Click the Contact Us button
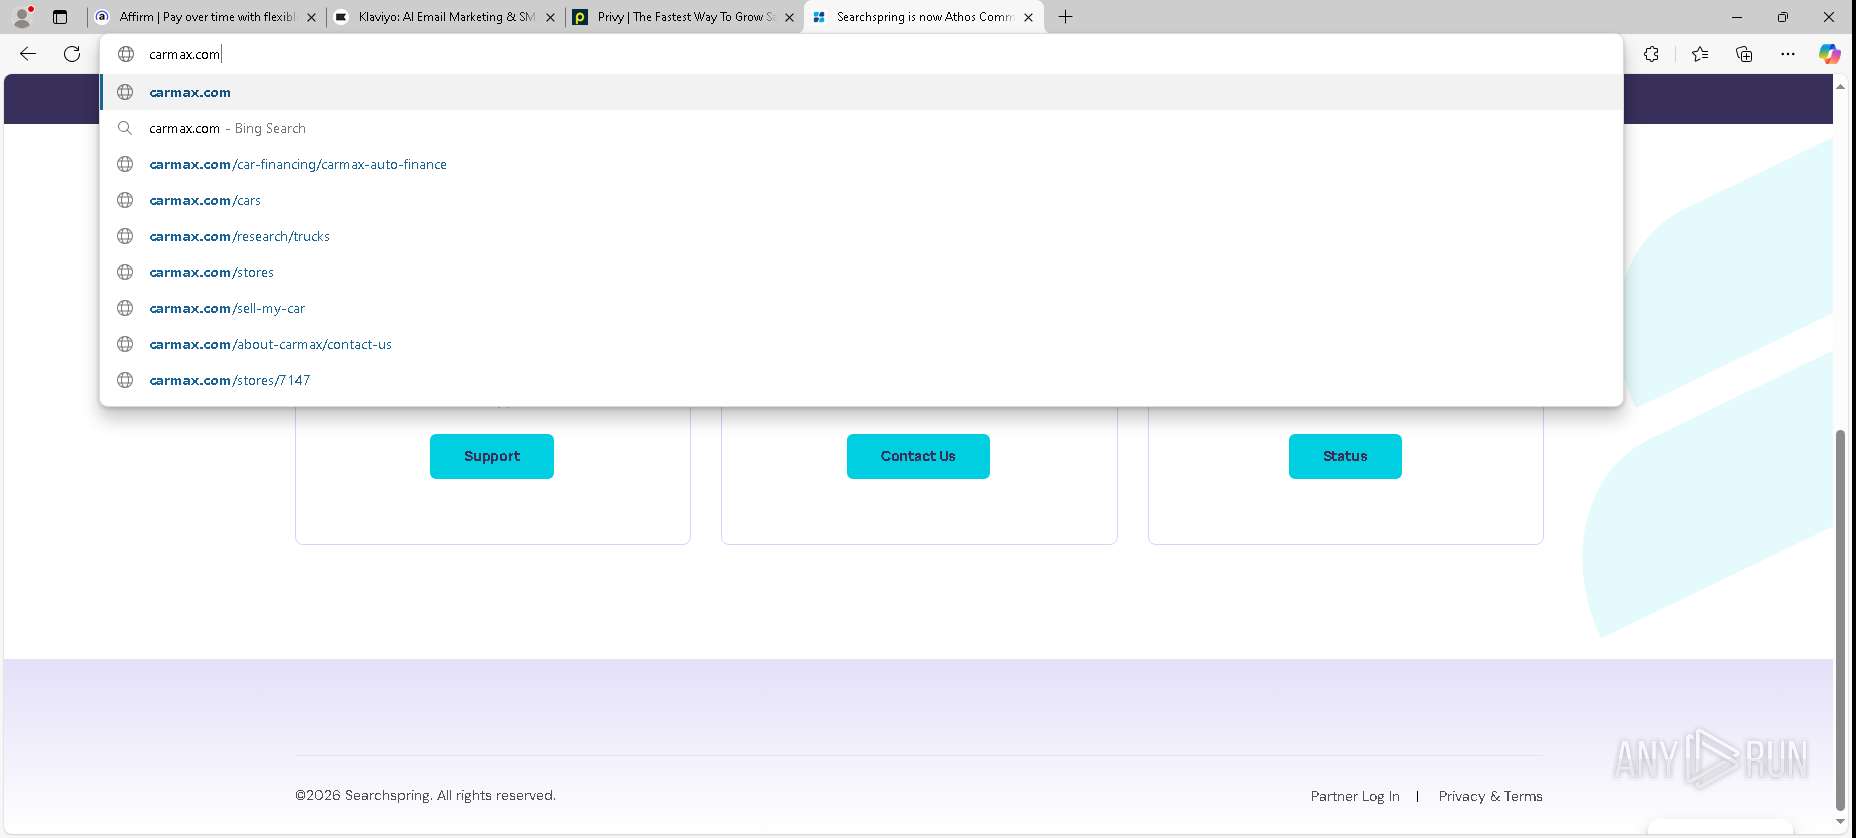This screenshot has height=838, width=1856. point(918,456)
